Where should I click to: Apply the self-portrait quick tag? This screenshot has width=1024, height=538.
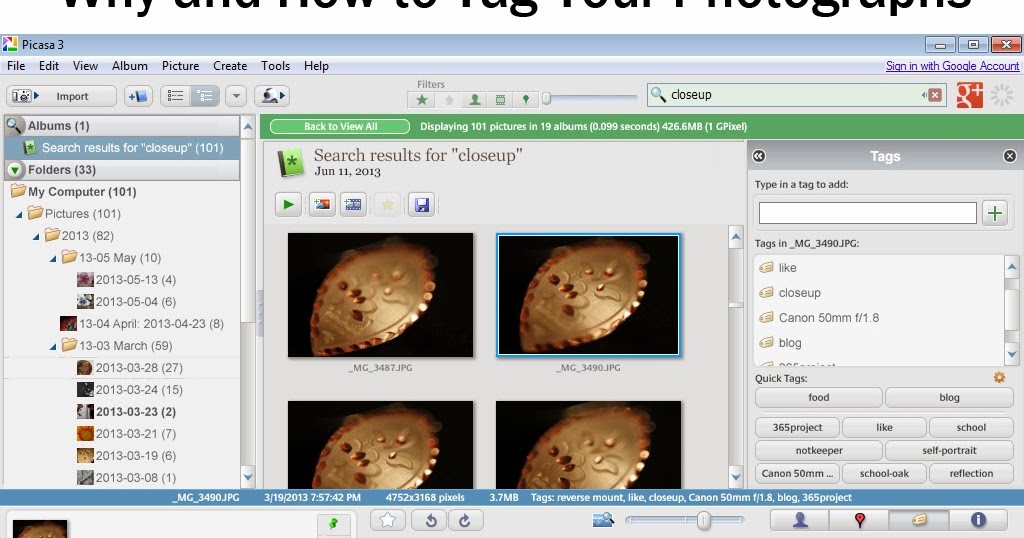click(949, 451)
